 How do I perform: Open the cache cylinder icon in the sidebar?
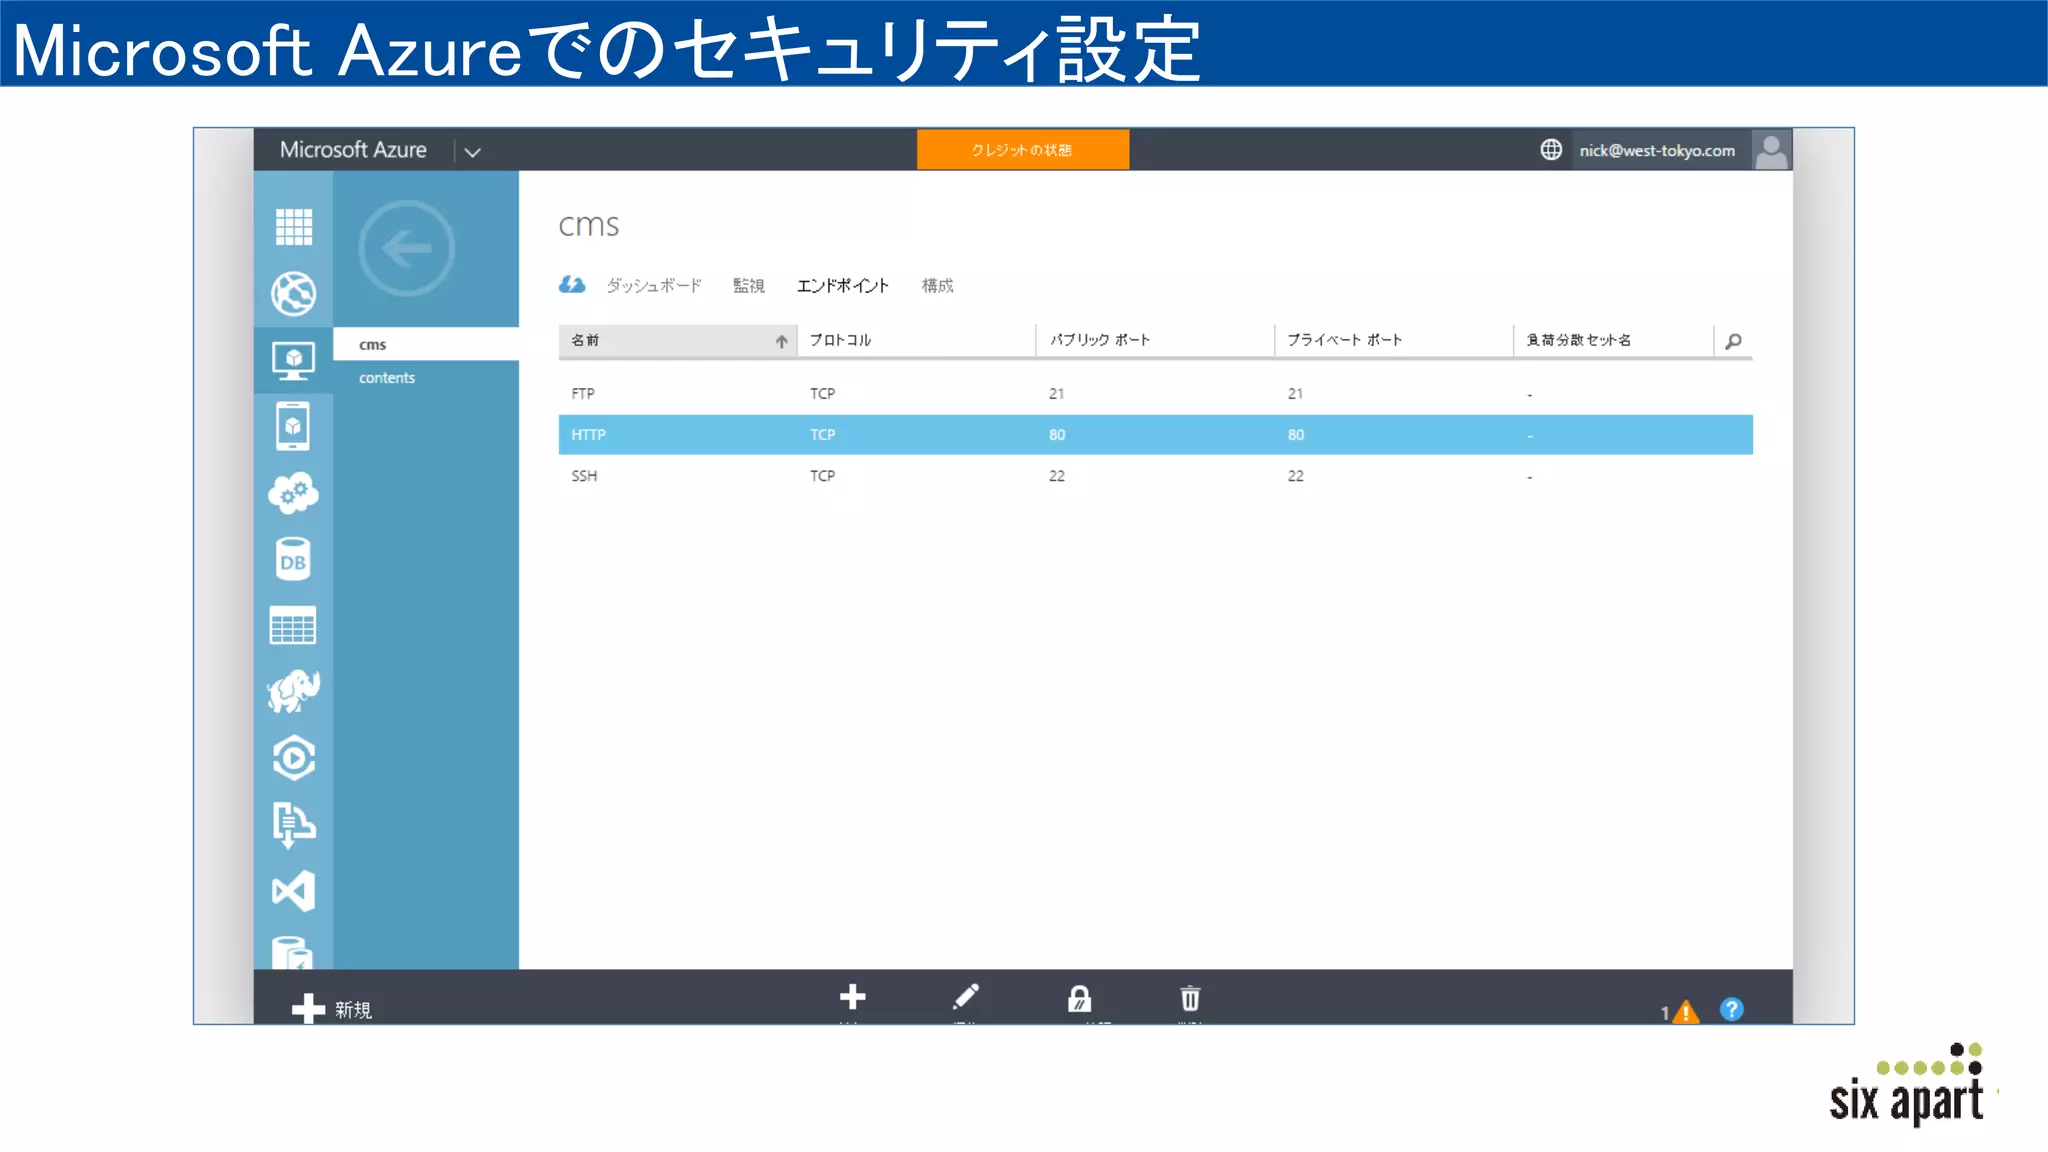point(293,953)
